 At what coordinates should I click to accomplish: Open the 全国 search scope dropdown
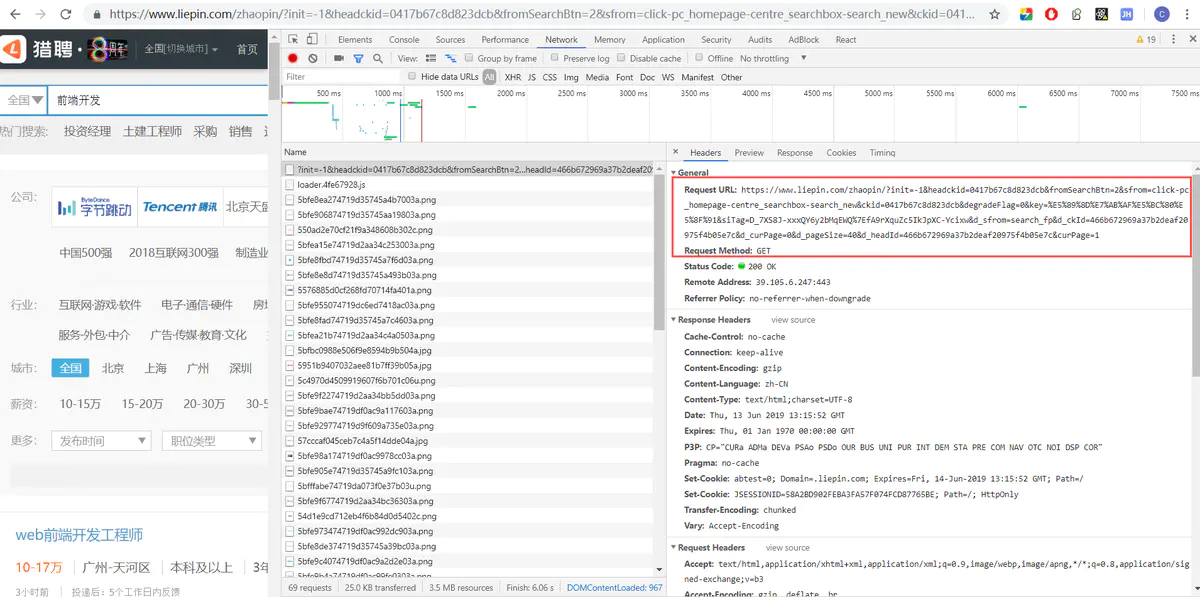25,100
